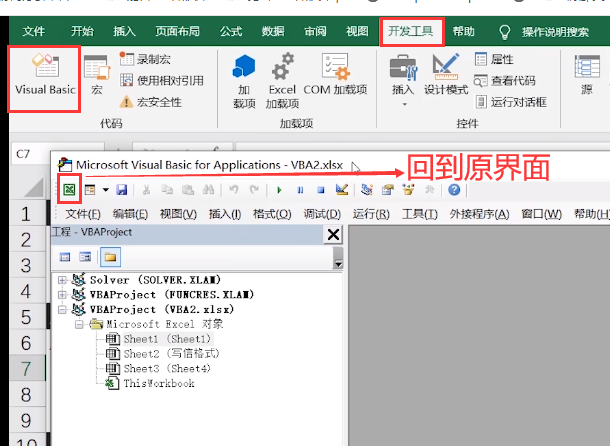
Task: Open COM Add-ins (COM 加载项)
Action: [335, 74]
